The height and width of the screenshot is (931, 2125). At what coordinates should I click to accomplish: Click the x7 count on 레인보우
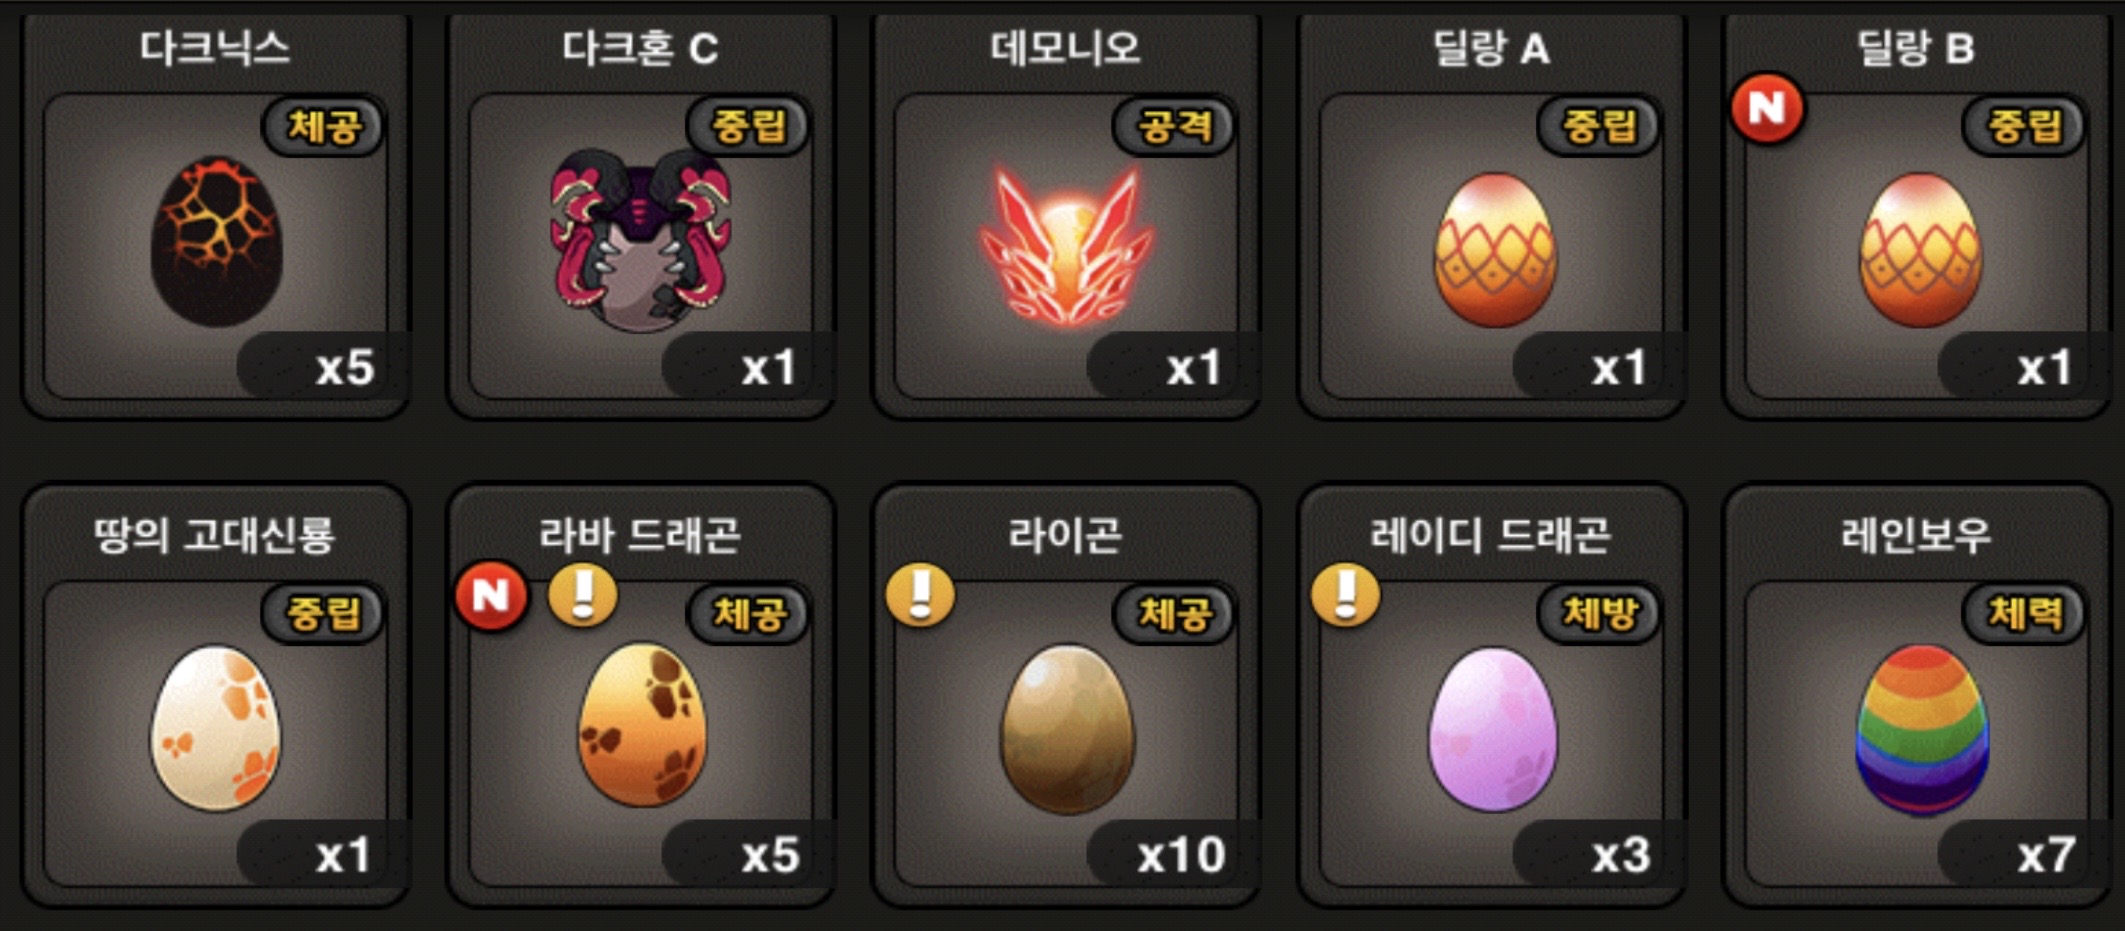pyautogui.click(x=2046, y=856)
